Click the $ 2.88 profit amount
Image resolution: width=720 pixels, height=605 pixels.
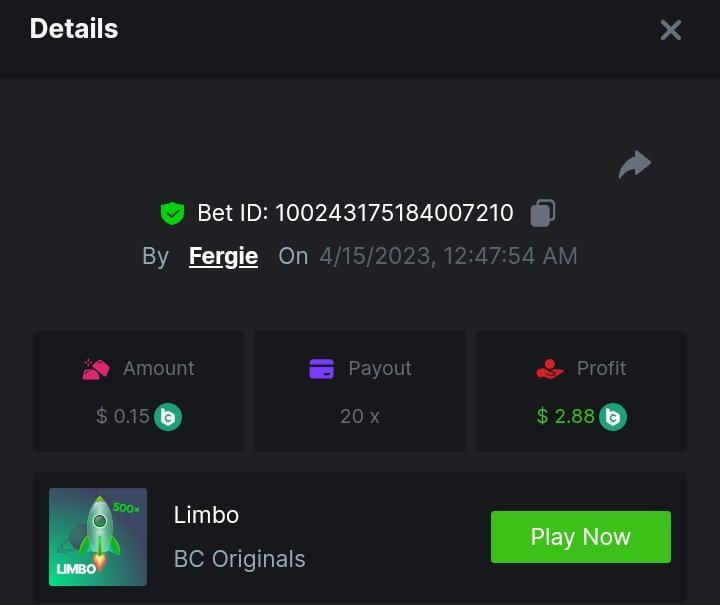coord(566,416)
